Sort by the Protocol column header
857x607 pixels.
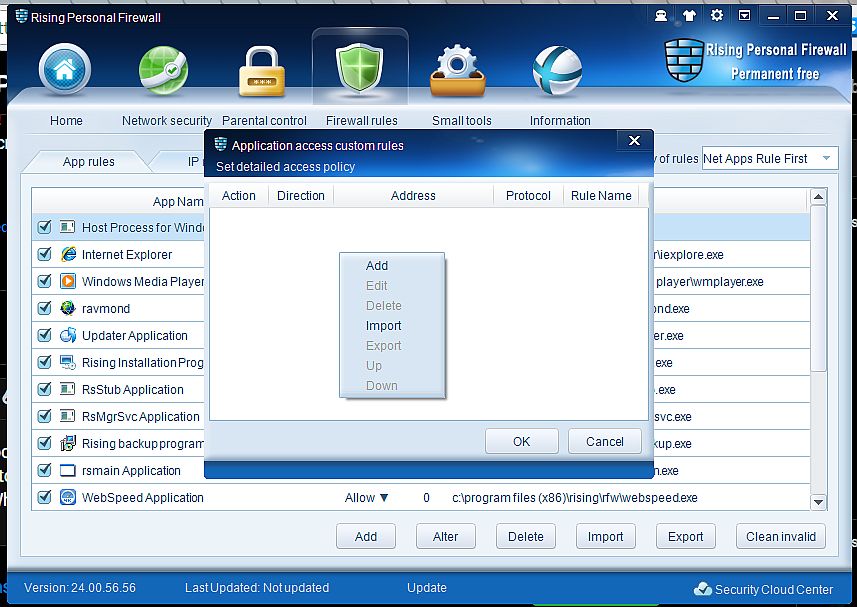[x=528, y=196]
